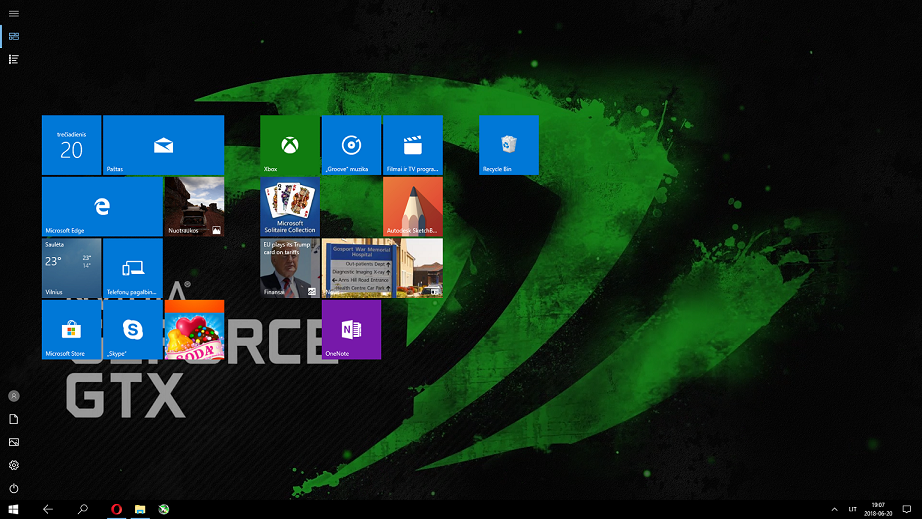
Task: Open the Vilnius weather tile
Action: [x=71, y=268]
